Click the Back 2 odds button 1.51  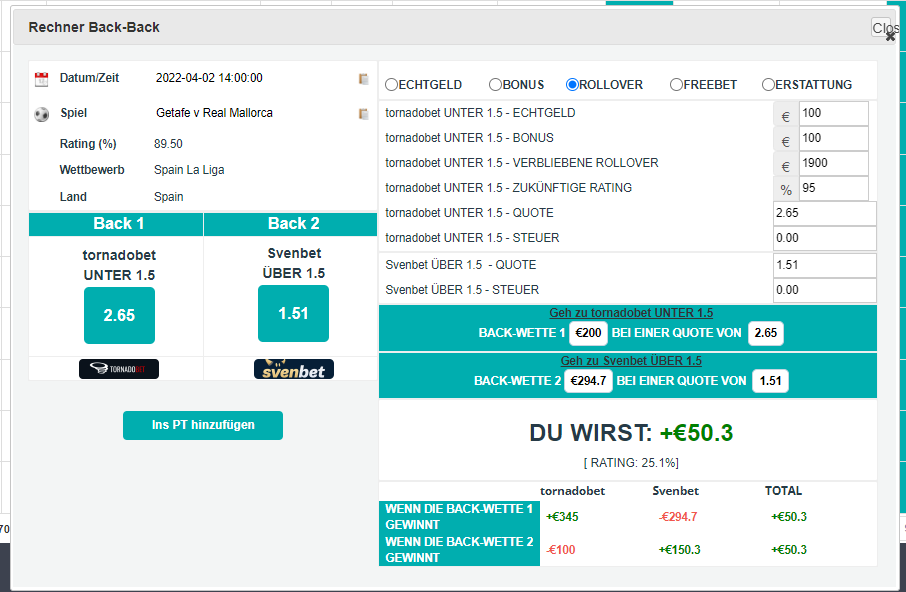294,314
